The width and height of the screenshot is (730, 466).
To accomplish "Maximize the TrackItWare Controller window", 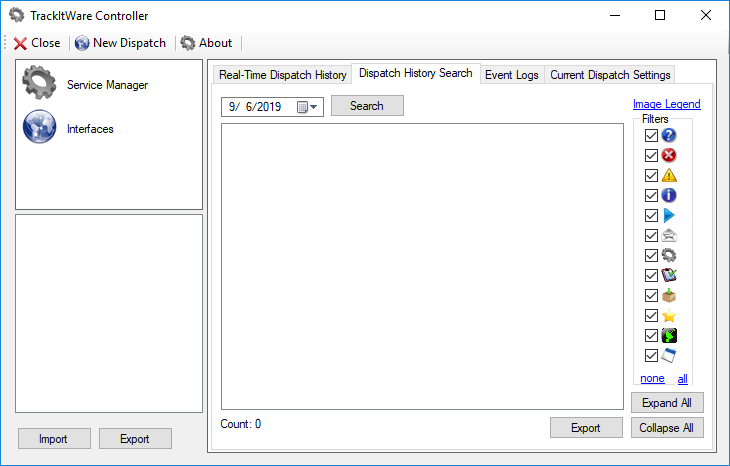I will [660, 15].
